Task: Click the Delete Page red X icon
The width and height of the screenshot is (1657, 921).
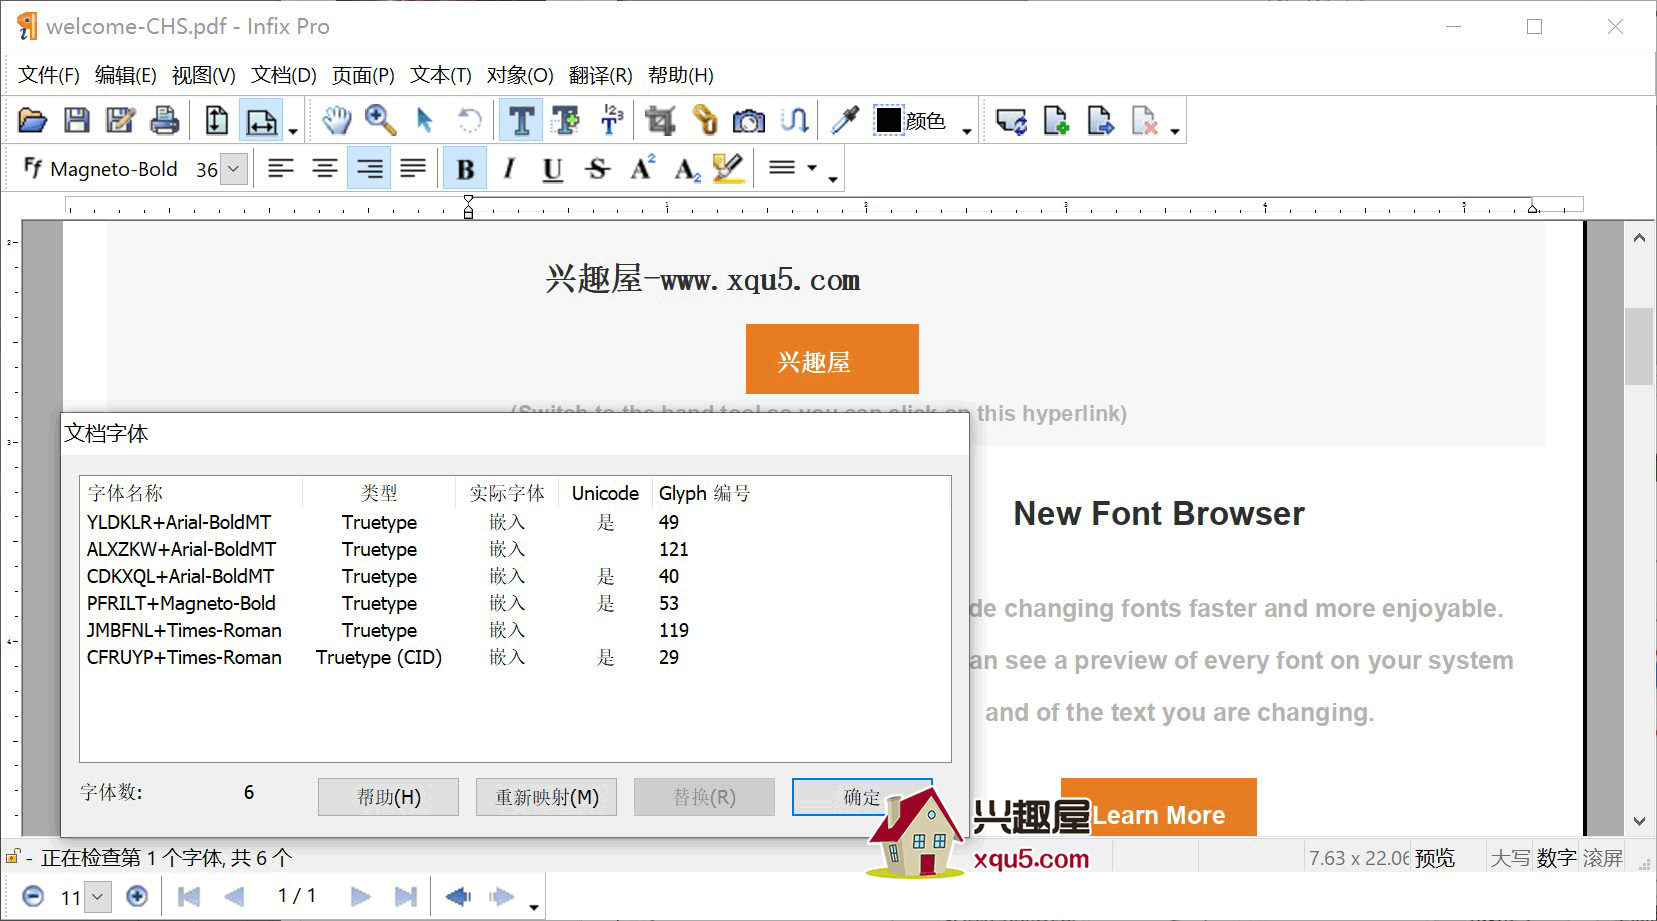Action: [x=1144, y=121]
